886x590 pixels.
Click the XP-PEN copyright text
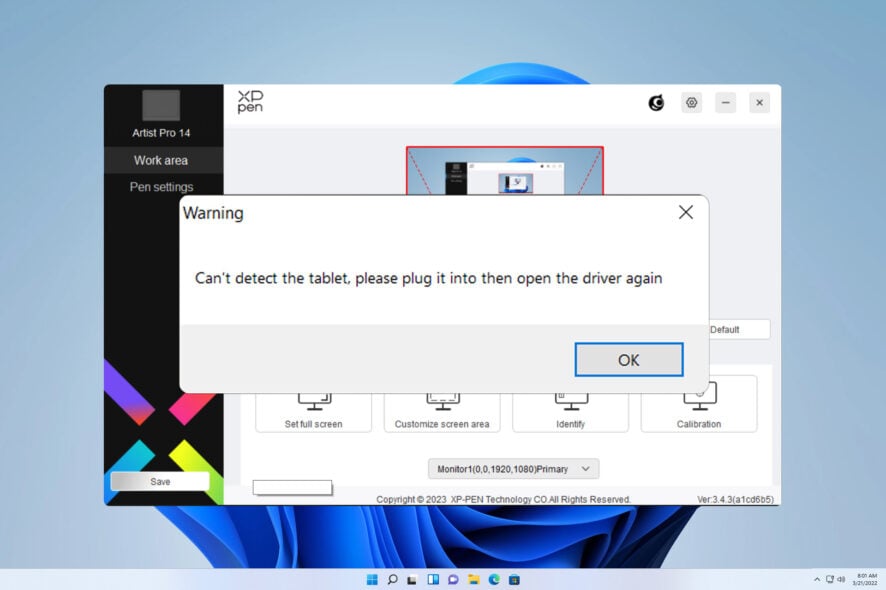tap(503, 500)
